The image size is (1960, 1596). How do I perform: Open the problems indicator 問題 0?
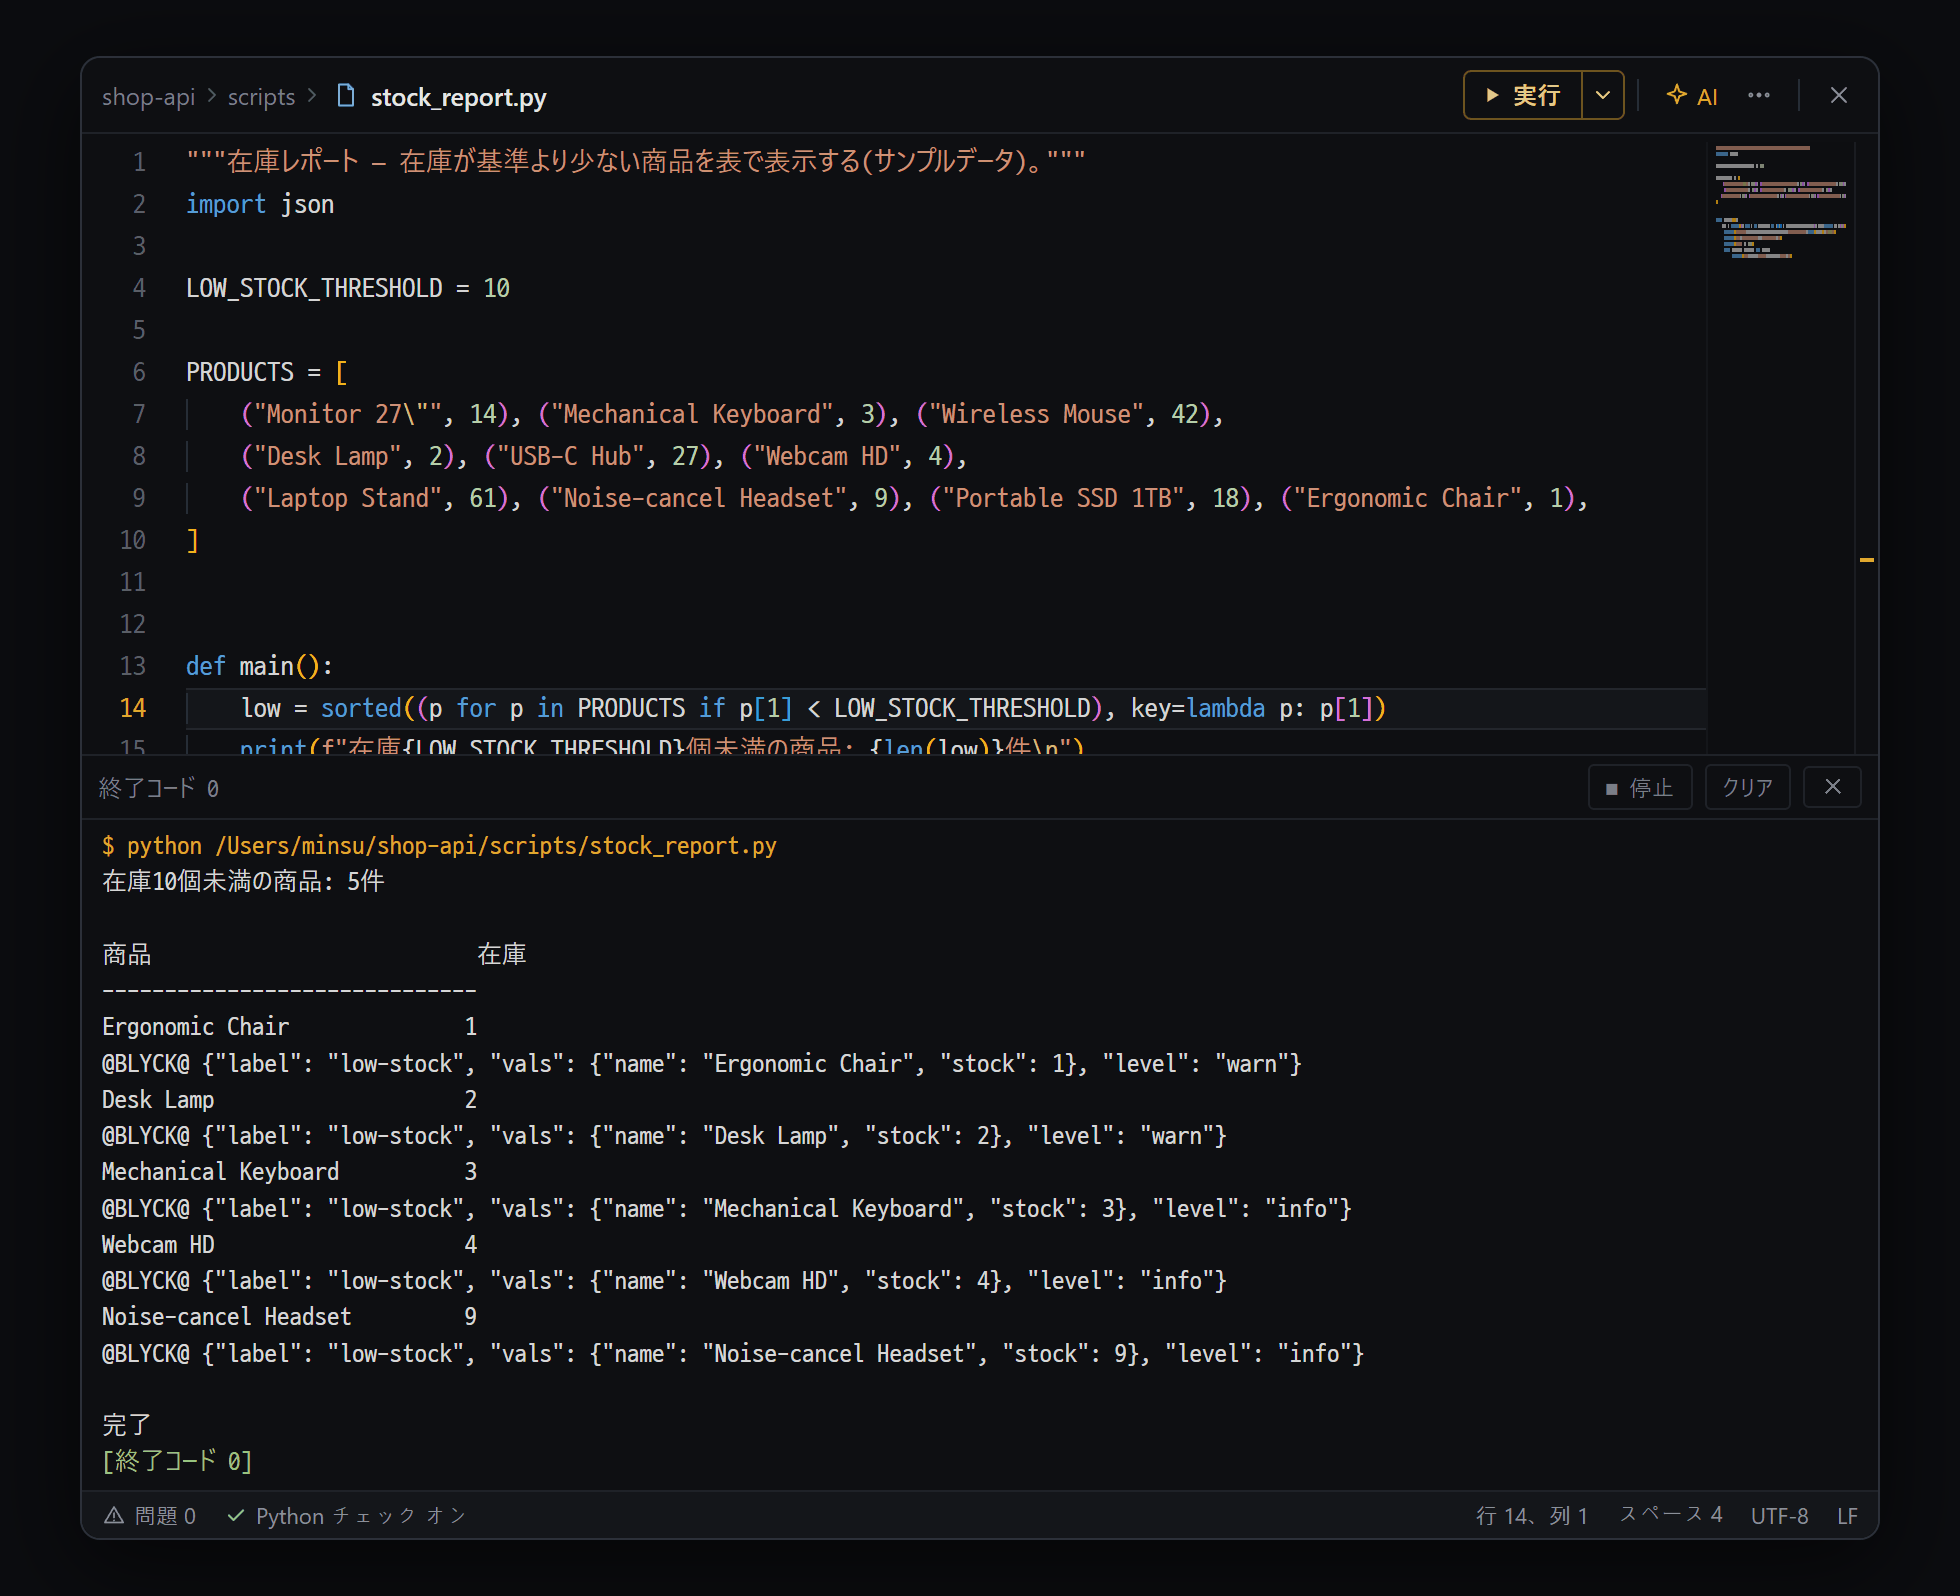point(150,1516)
